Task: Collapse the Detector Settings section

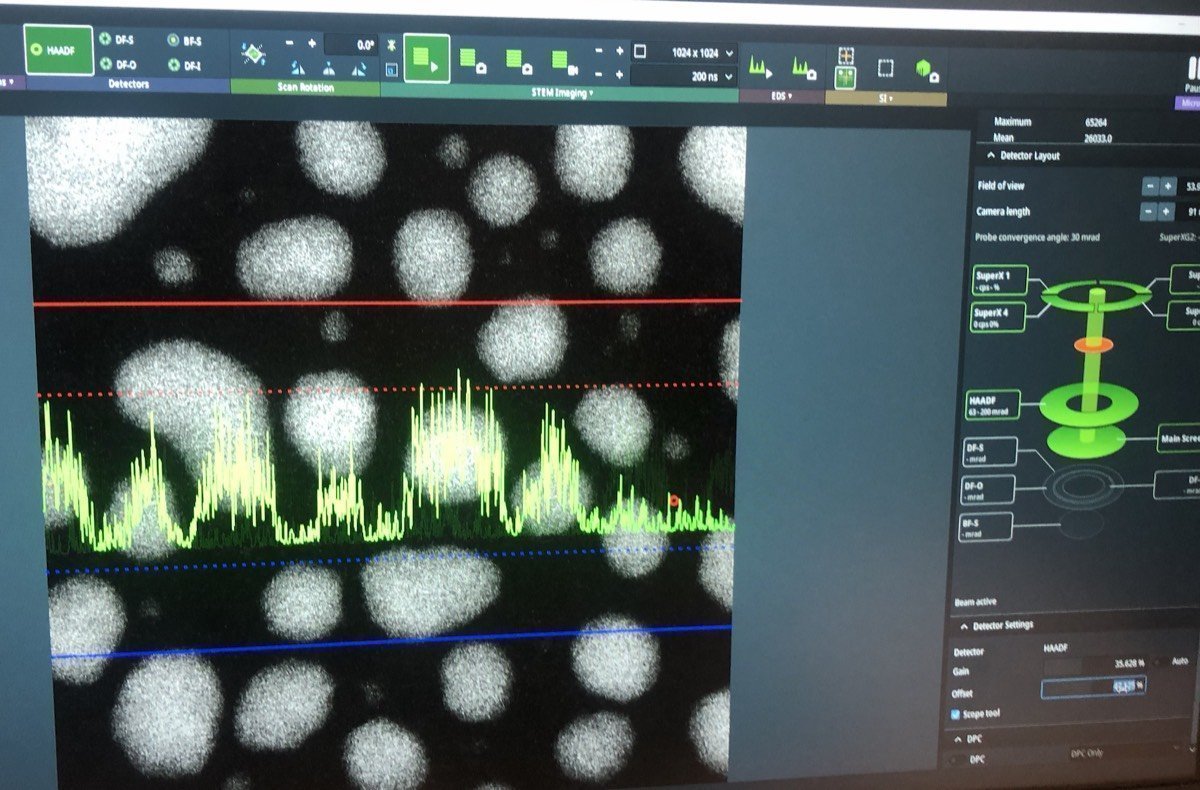Action: coord(964,625)
